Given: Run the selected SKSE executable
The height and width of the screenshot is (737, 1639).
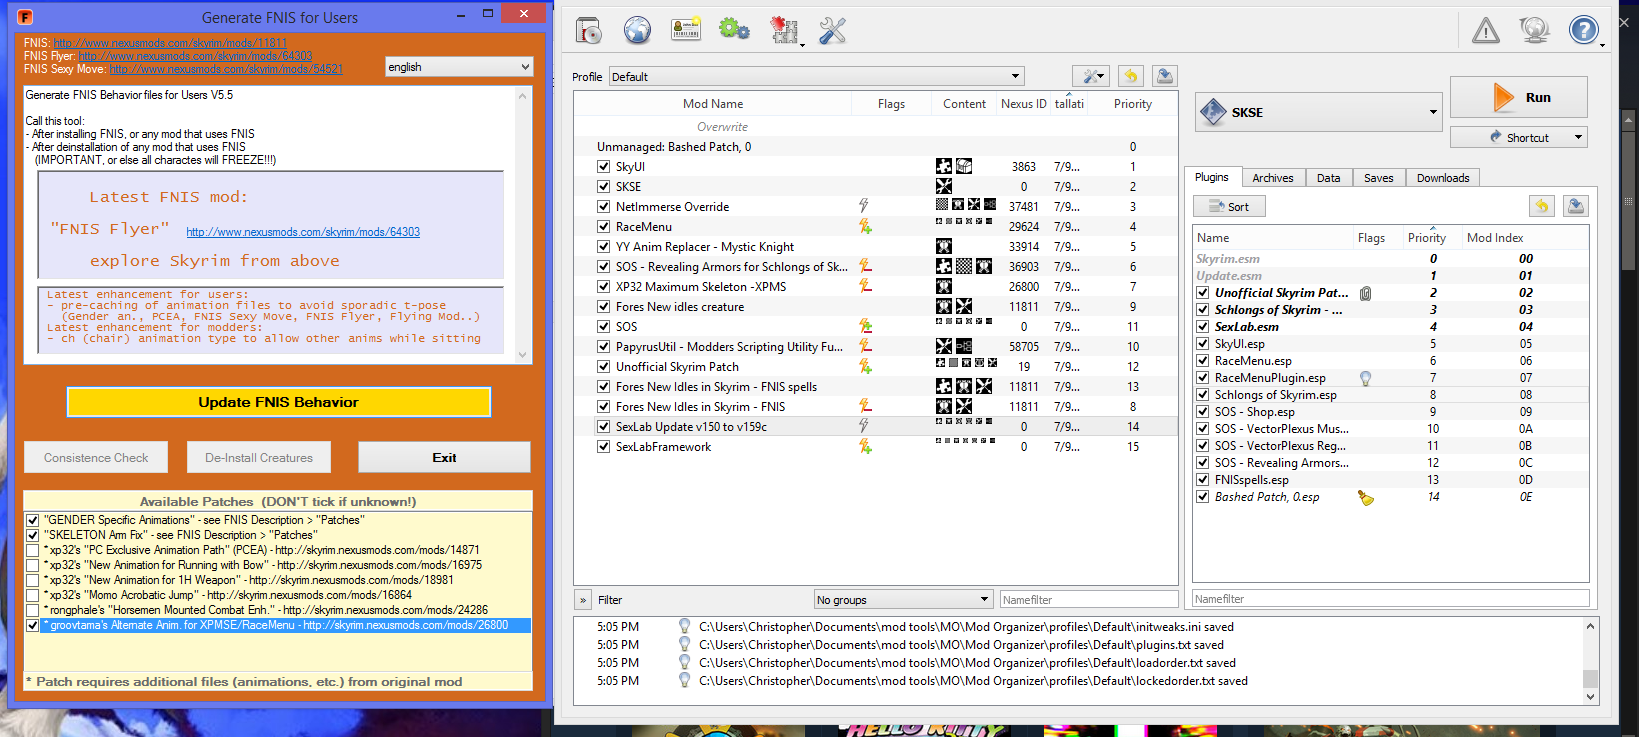Looking at the screenshot, I should [1518, 97].
